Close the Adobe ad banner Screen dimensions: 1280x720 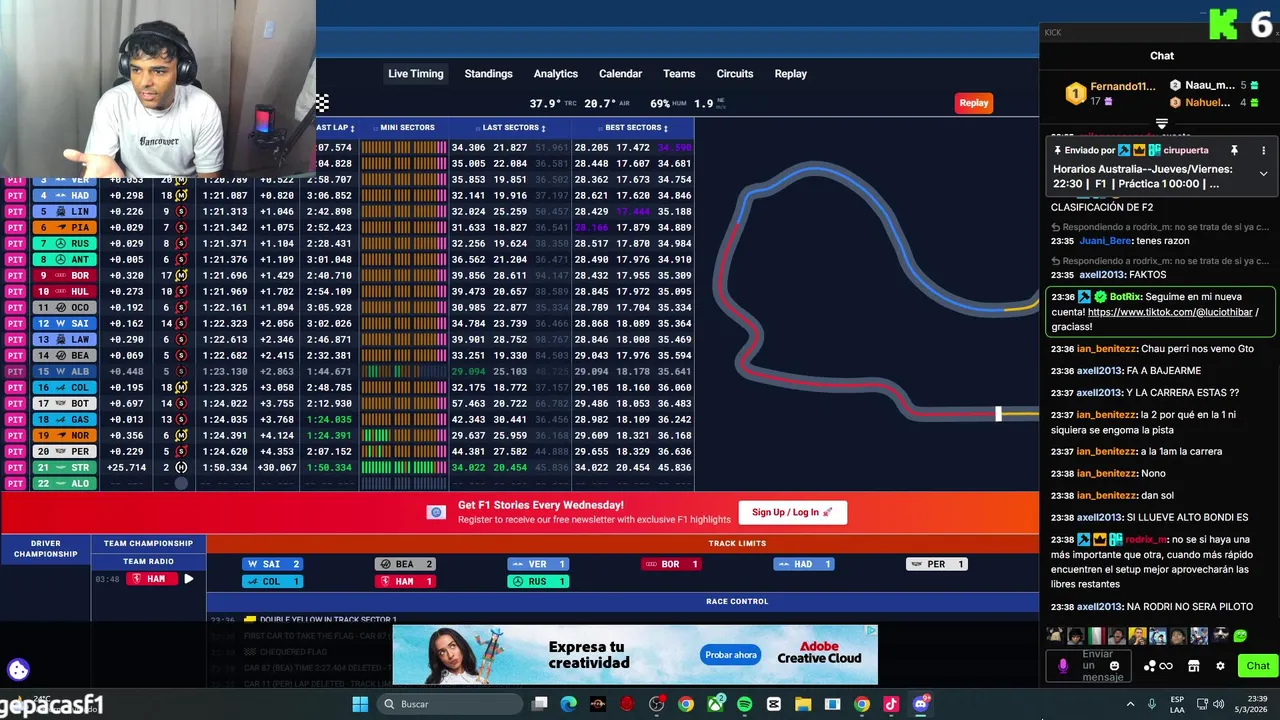871,631
